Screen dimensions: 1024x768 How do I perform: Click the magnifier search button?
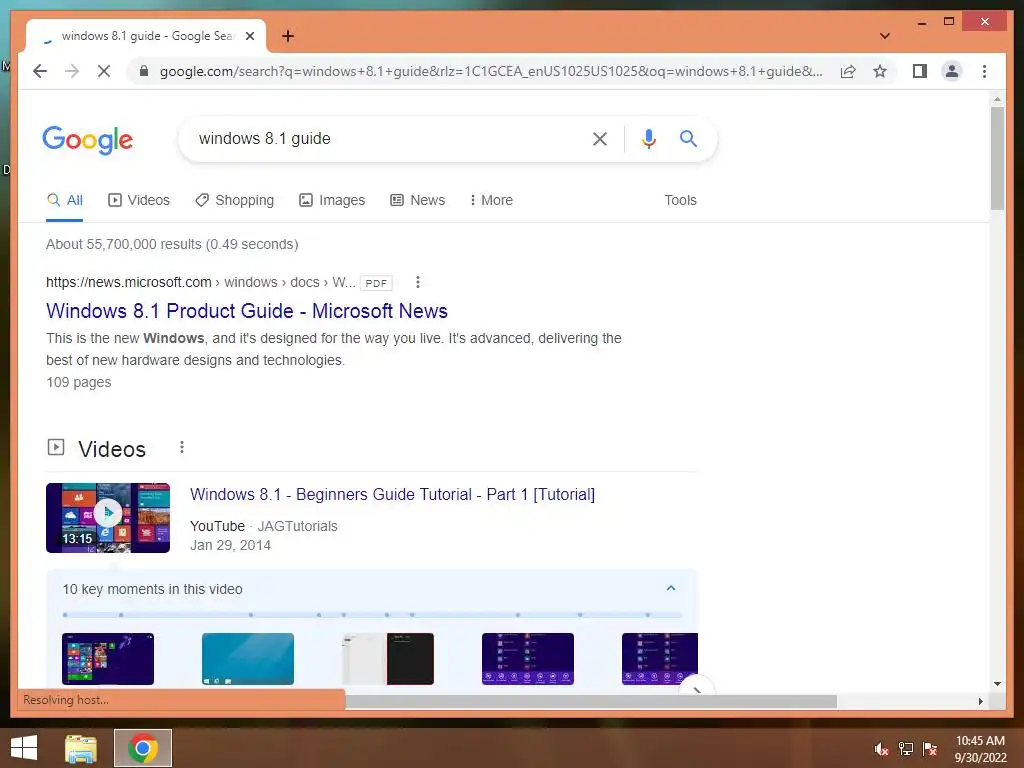[x=688, y=138]
